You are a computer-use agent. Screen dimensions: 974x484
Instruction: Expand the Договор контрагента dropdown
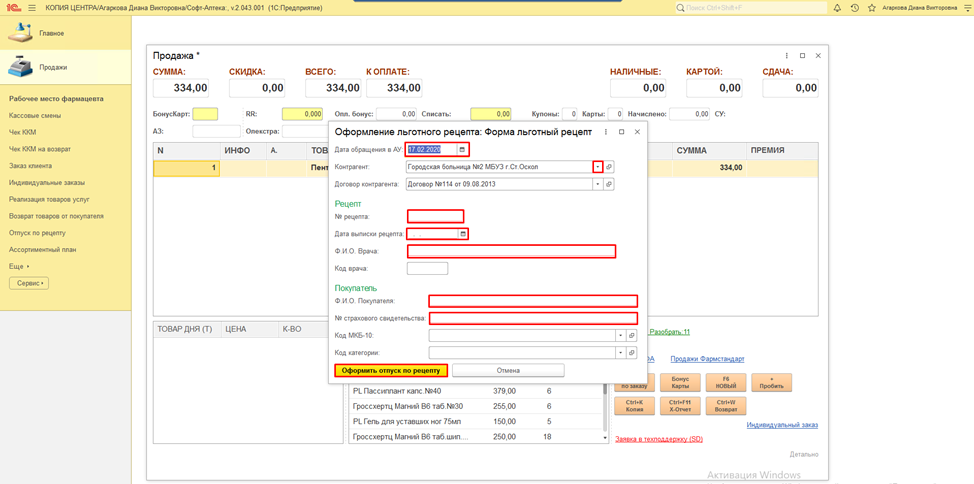(597, 184)
